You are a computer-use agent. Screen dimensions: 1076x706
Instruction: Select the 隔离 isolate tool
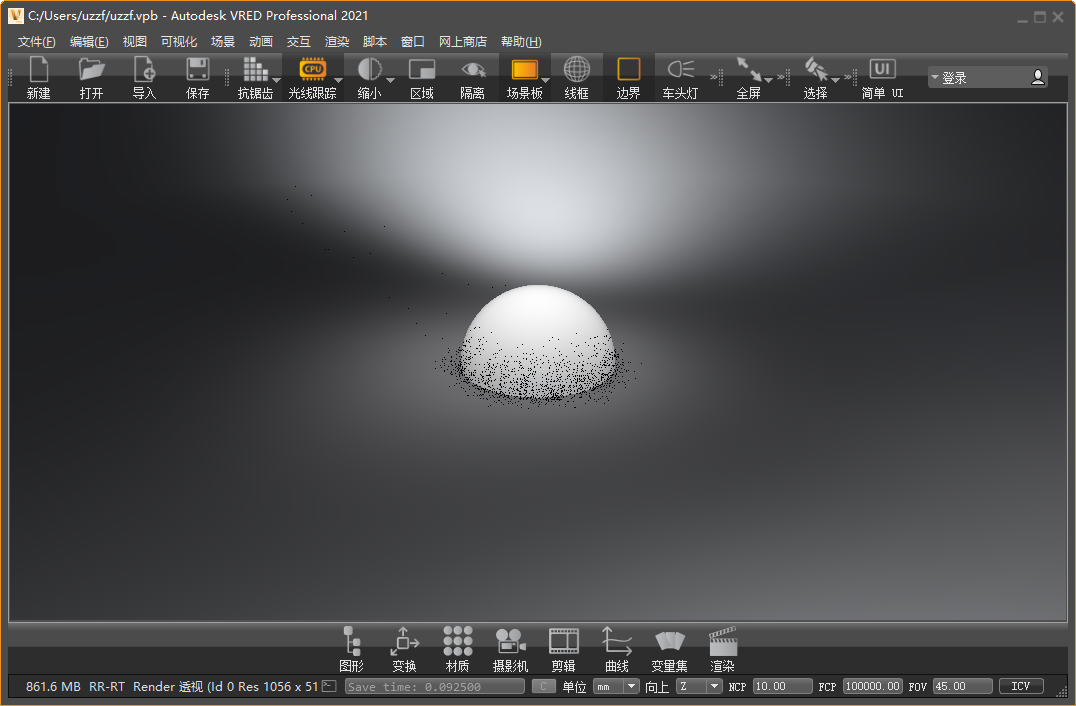[472, 78]
